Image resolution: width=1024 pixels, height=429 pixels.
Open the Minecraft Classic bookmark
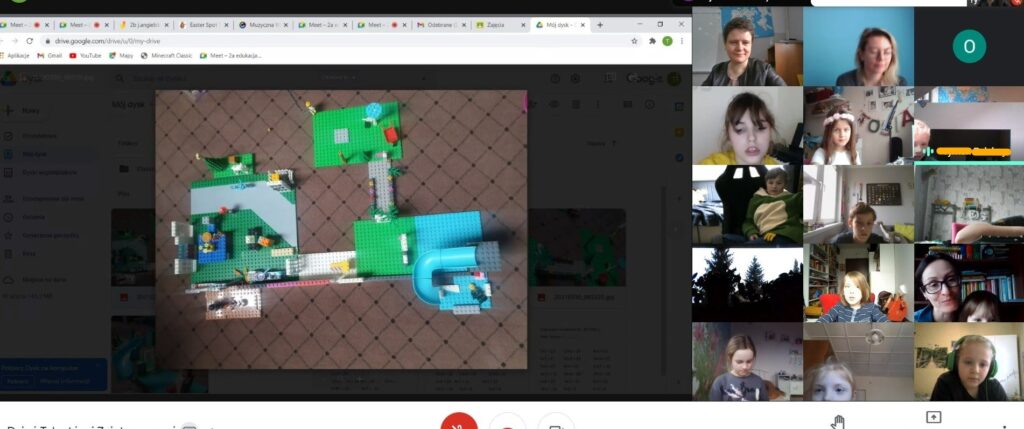(167, 56)
